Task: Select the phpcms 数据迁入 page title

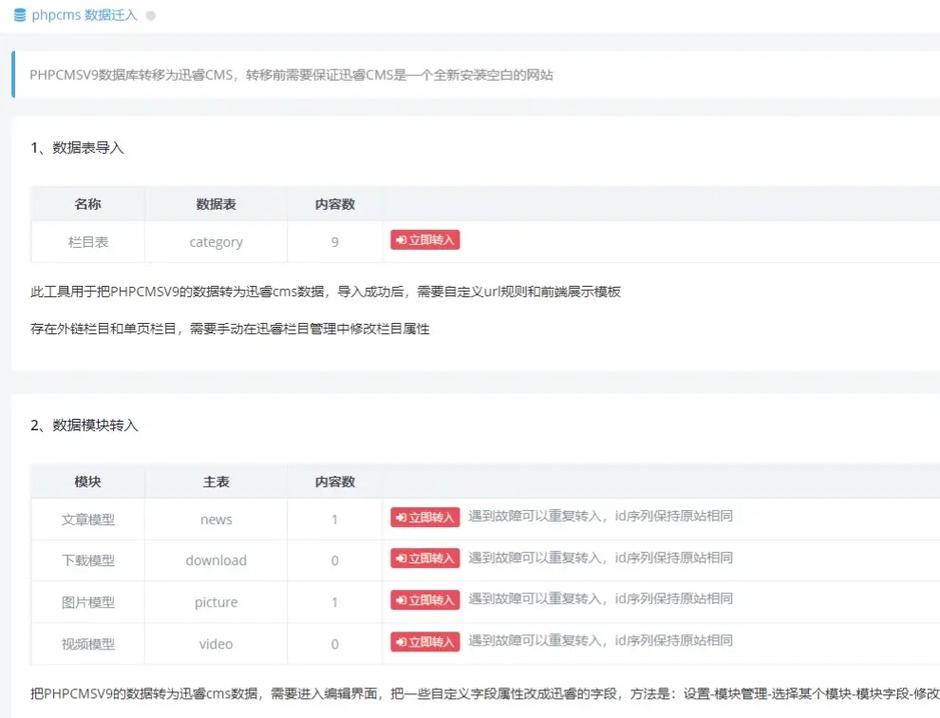Action: [x=85, y=15]
